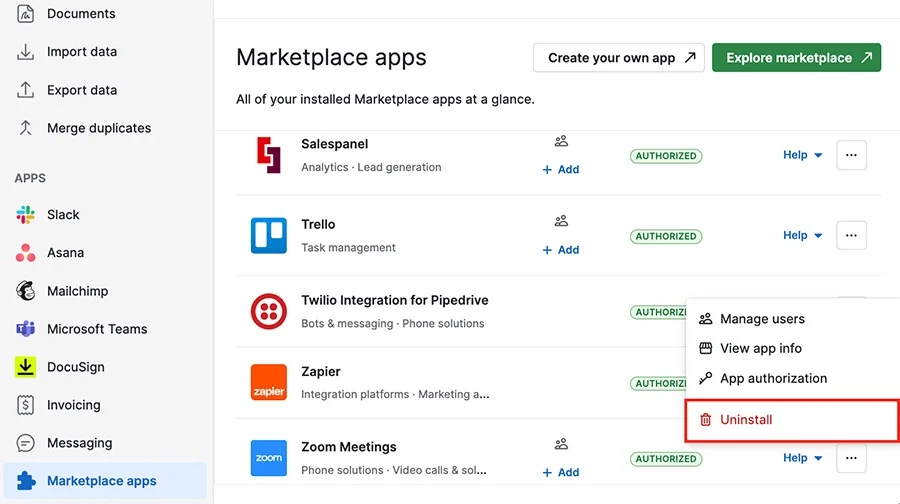Viewport: 900px width, 504px height.
Task: Click the Explore marketplace button
Action: (x=796, y=57)
